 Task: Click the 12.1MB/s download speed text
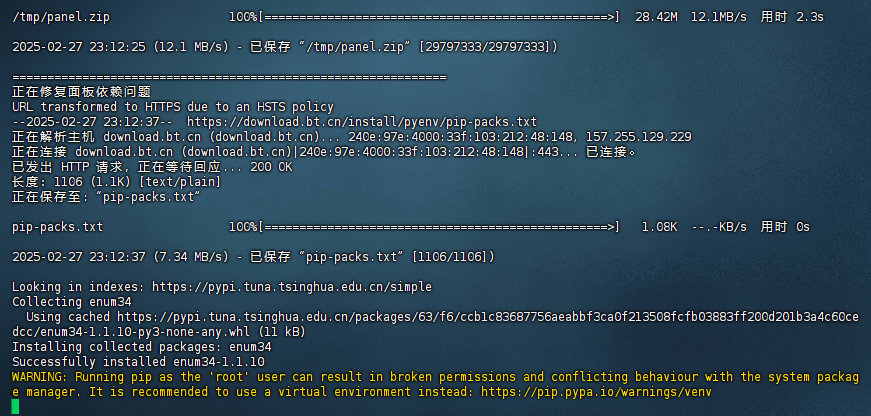pyautogui.click(x=719, y=17)
